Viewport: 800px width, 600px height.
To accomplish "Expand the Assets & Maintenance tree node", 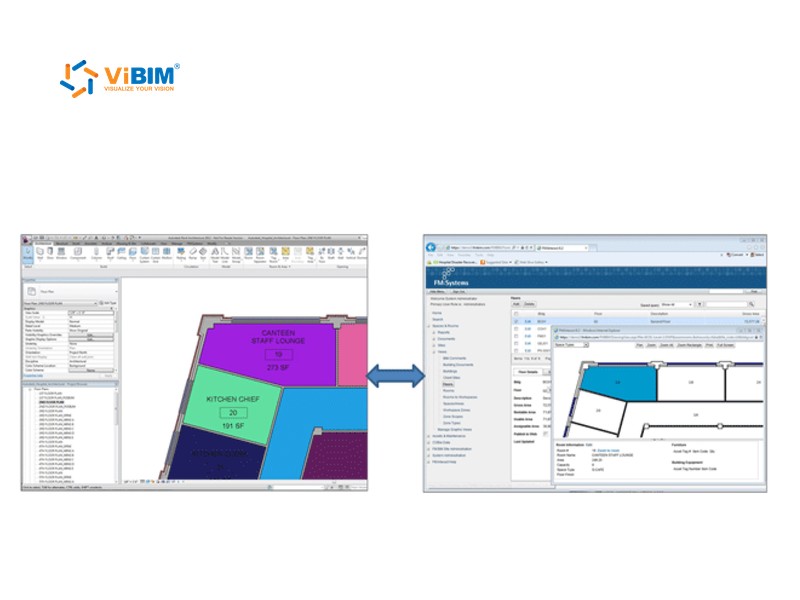I will pyautogui.click(x=429, y=436).
